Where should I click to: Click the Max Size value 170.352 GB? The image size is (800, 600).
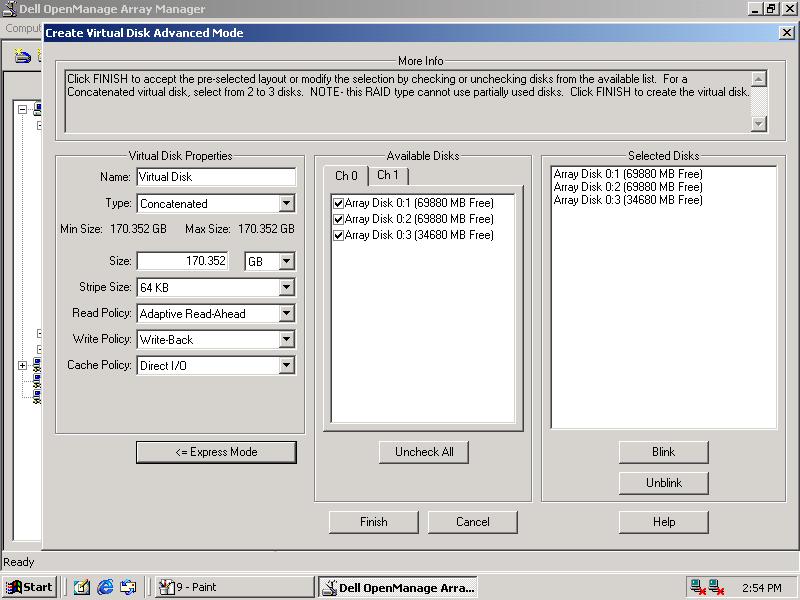pyautogui.click(x=266, y=229)
